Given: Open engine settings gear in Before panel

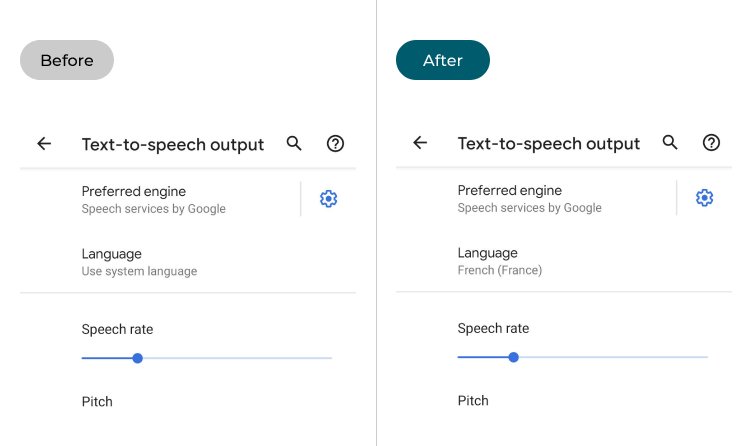Looking at the screenshot, I should click(328, 199).
